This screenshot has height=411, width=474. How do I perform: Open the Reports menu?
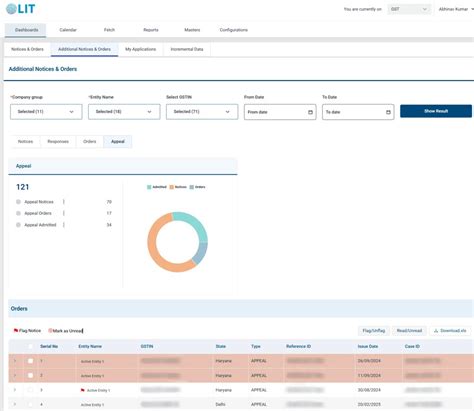click(x=151, y=30)
